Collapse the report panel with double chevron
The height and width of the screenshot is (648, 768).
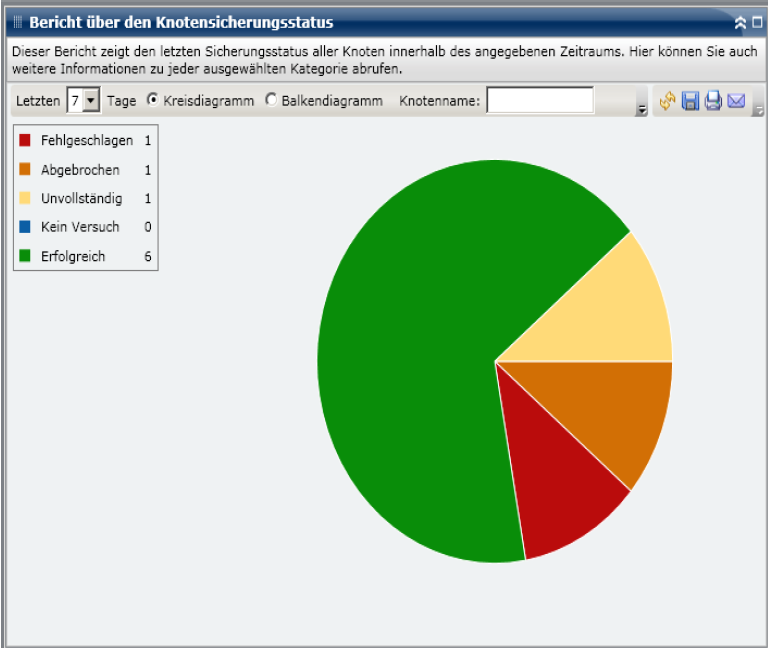pyautogui.click(x=740, y=22)
